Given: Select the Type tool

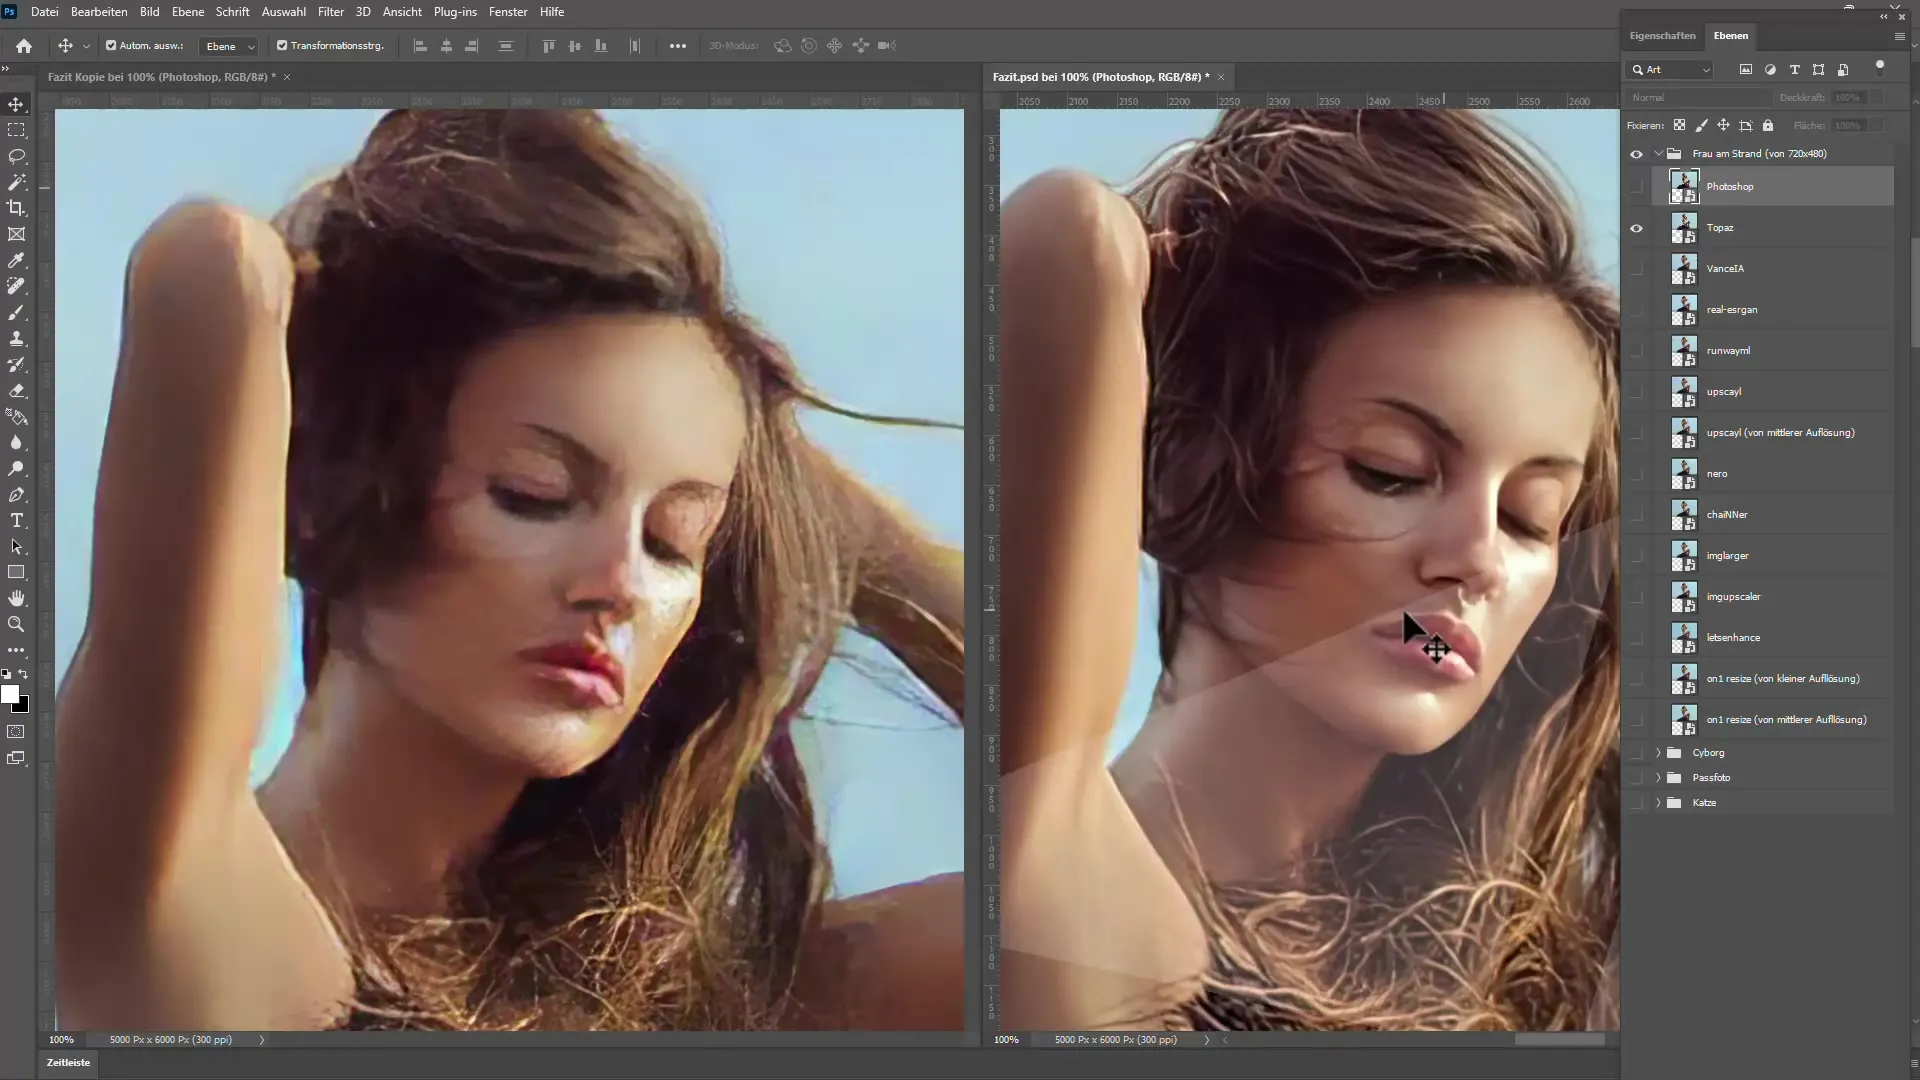Looking at the screenshot, I should point(17,520).
